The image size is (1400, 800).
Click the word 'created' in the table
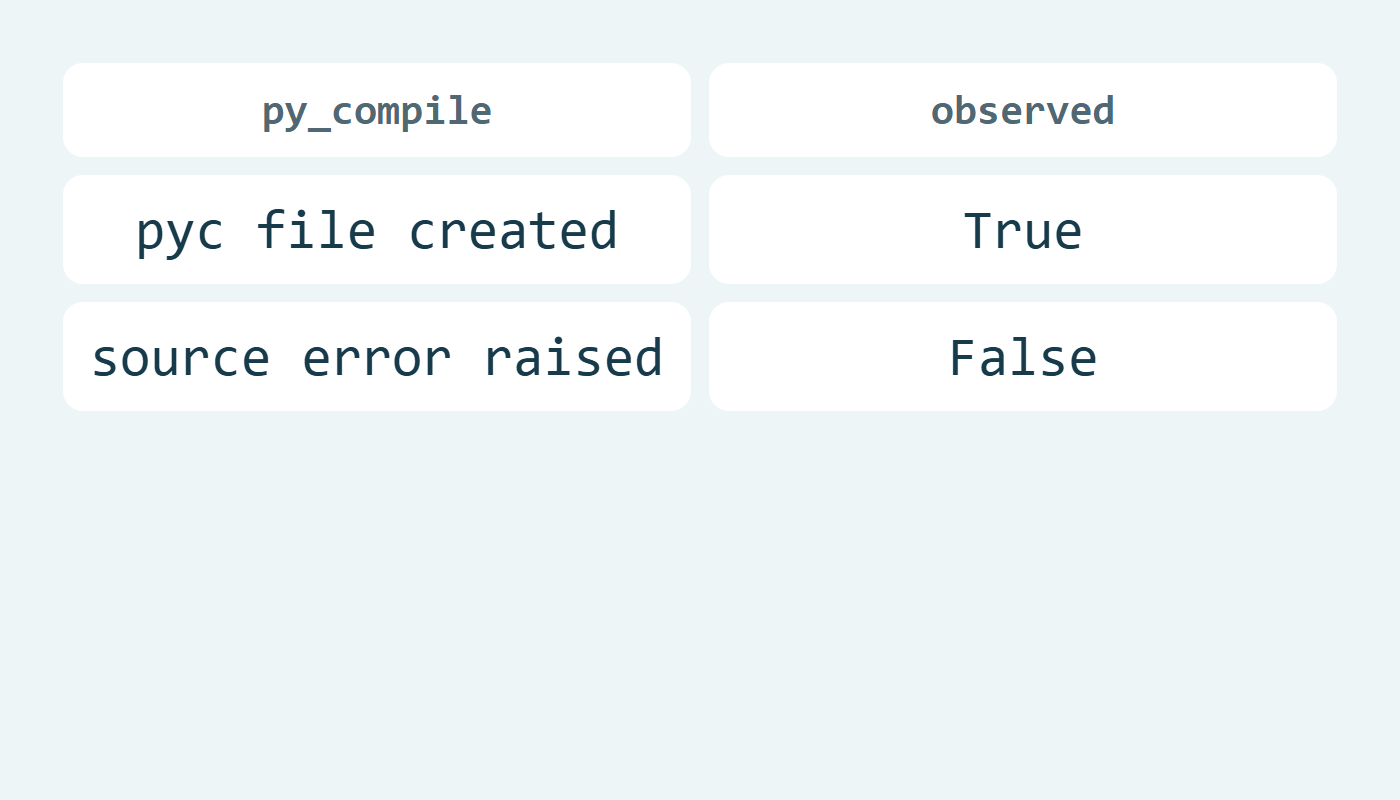pyautogui.click(x=513, y=230)
